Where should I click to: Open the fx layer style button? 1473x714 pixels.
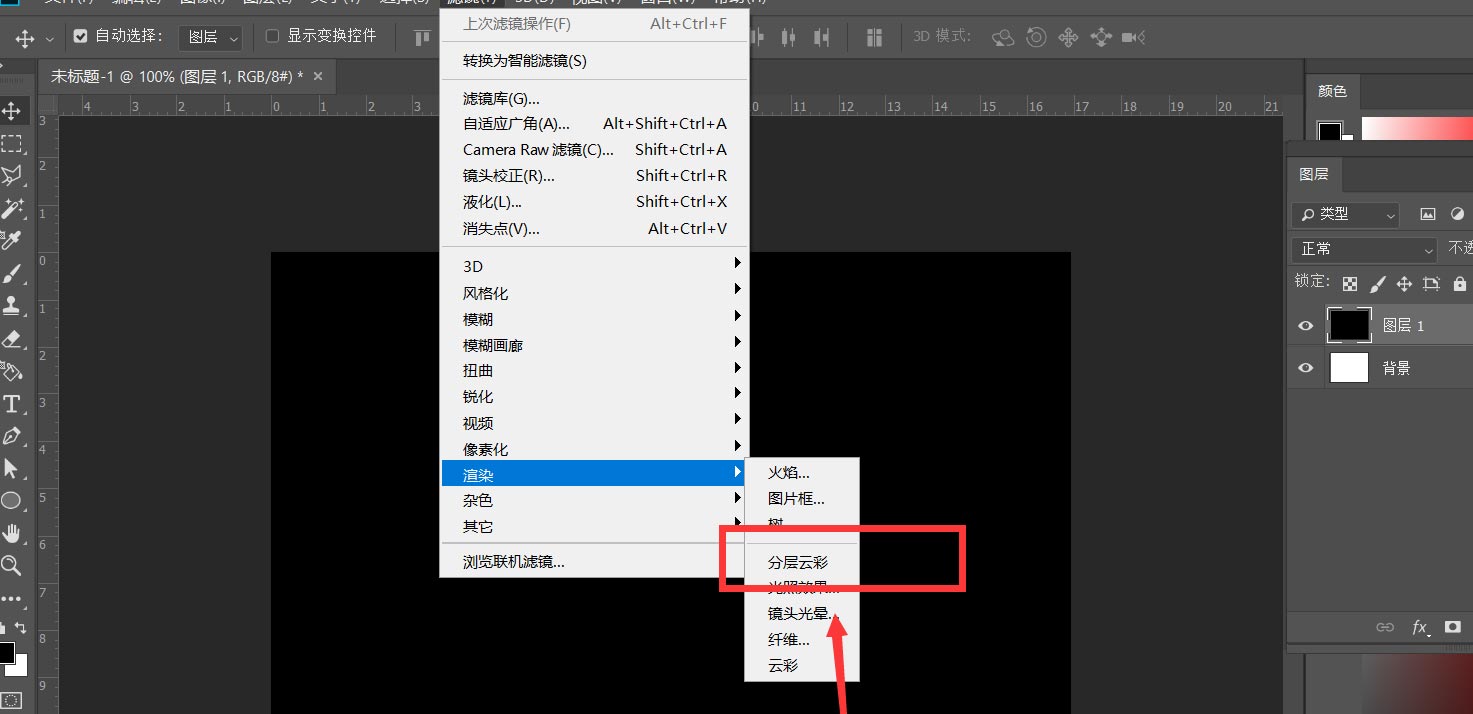tap(1420, 627)
